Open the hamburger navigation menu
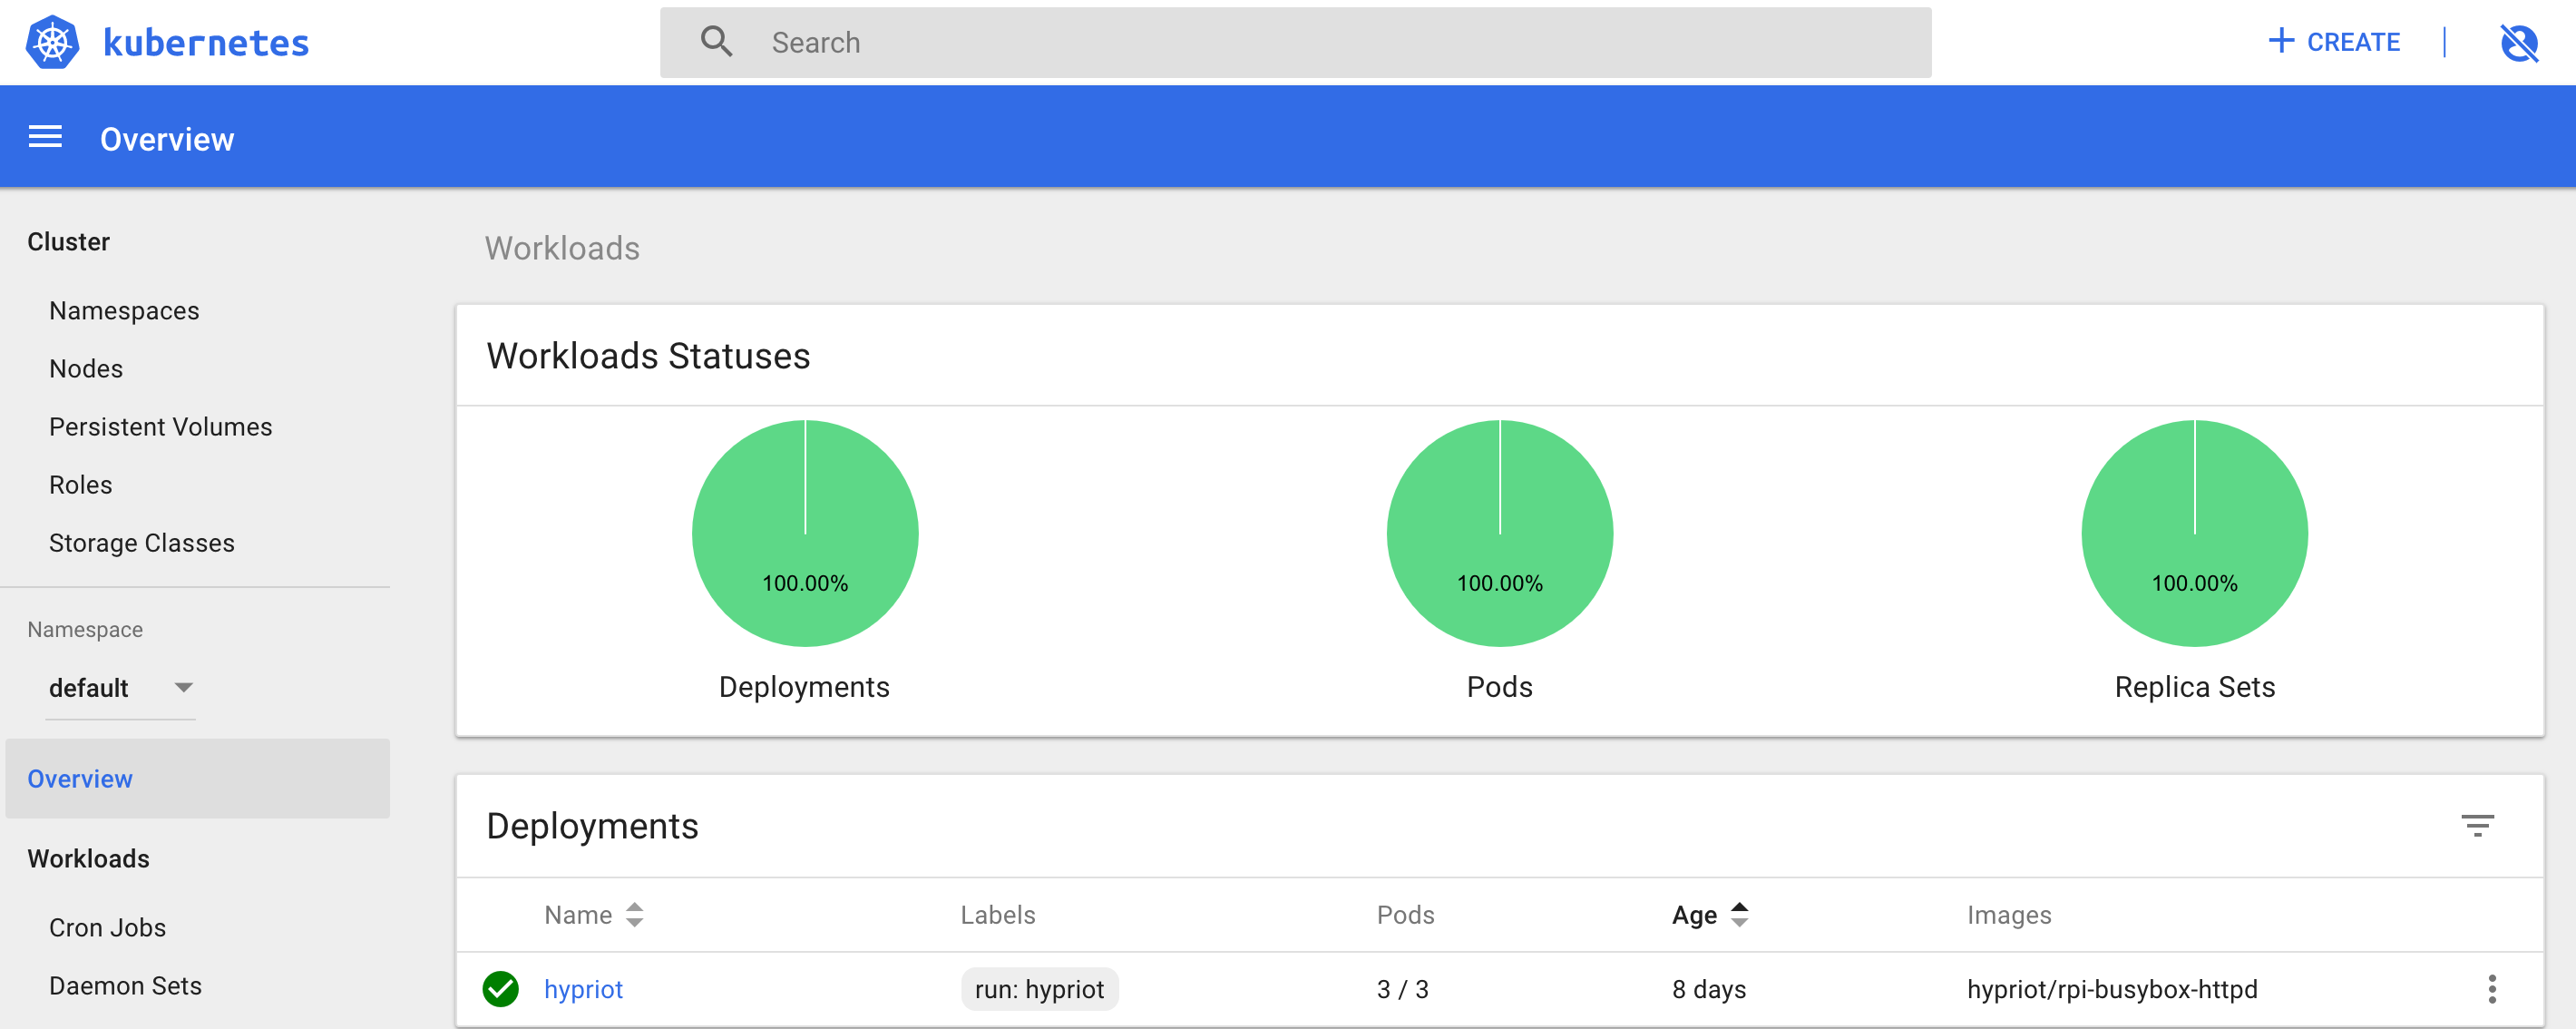Viewport: 2576px width, 1029px height. coord(45,137)
